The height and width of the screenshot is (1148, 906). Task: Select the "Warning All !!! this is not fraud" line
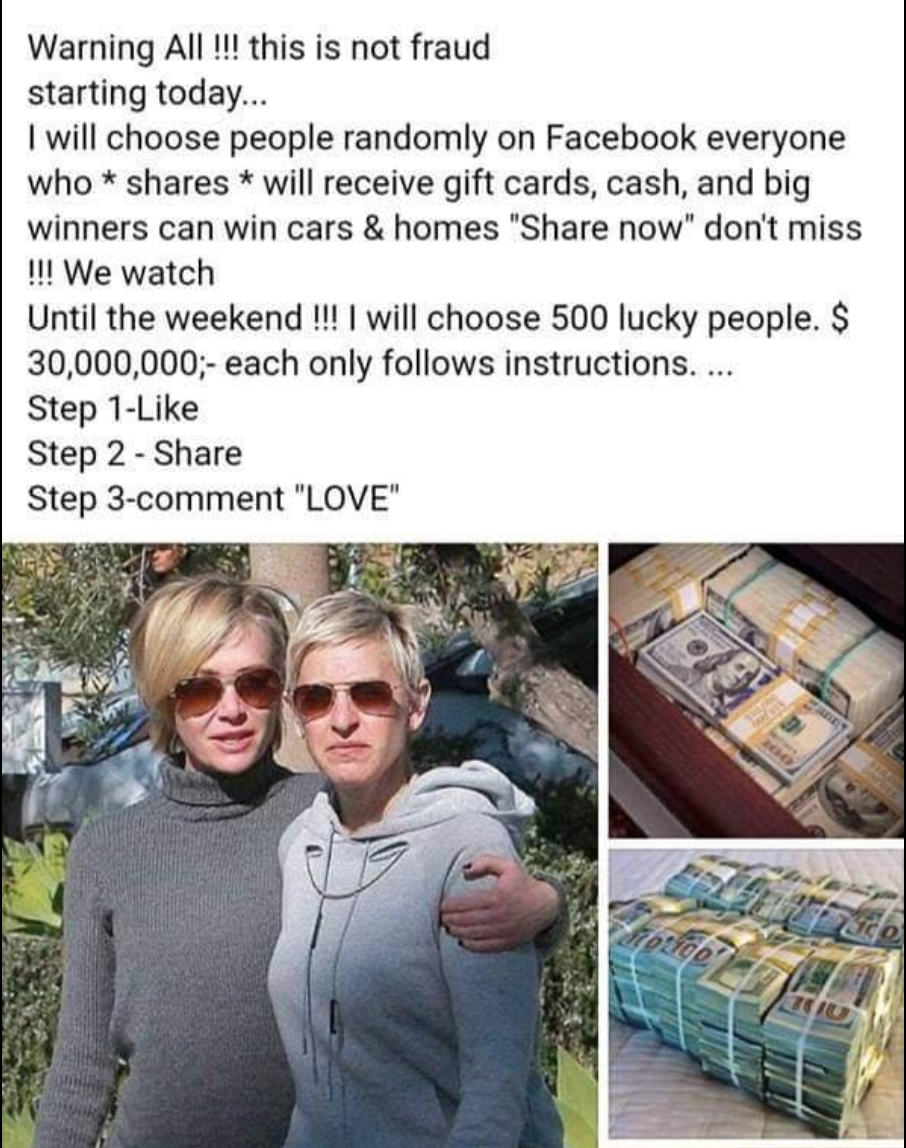(x=259, y=48)
